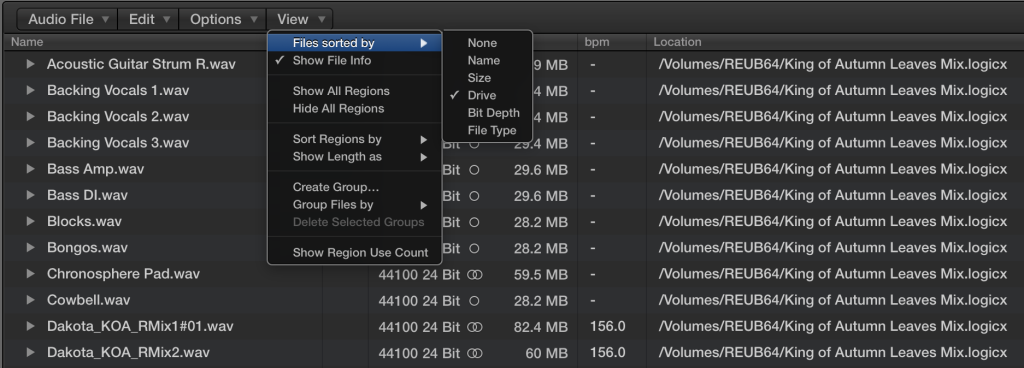This screenshot has height=368, width=1024.
Task: Select the Chronosphere Pad.wav file name
Action: point(123,273)
